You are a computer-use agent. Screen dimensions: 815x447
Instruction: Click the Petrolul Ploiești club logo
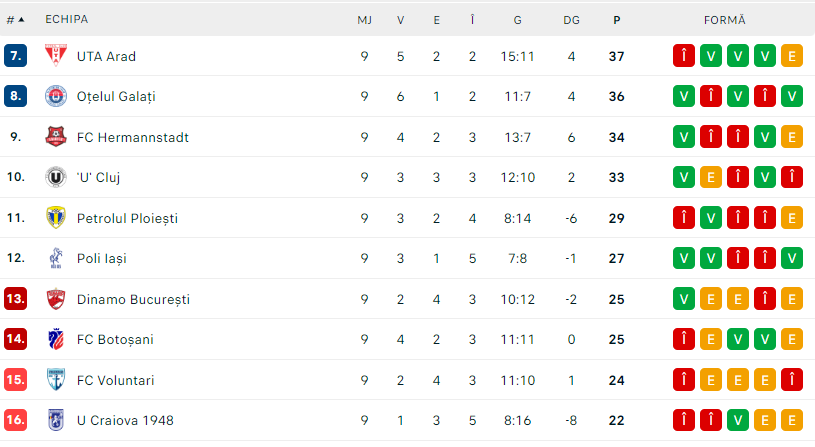[55, 218]
